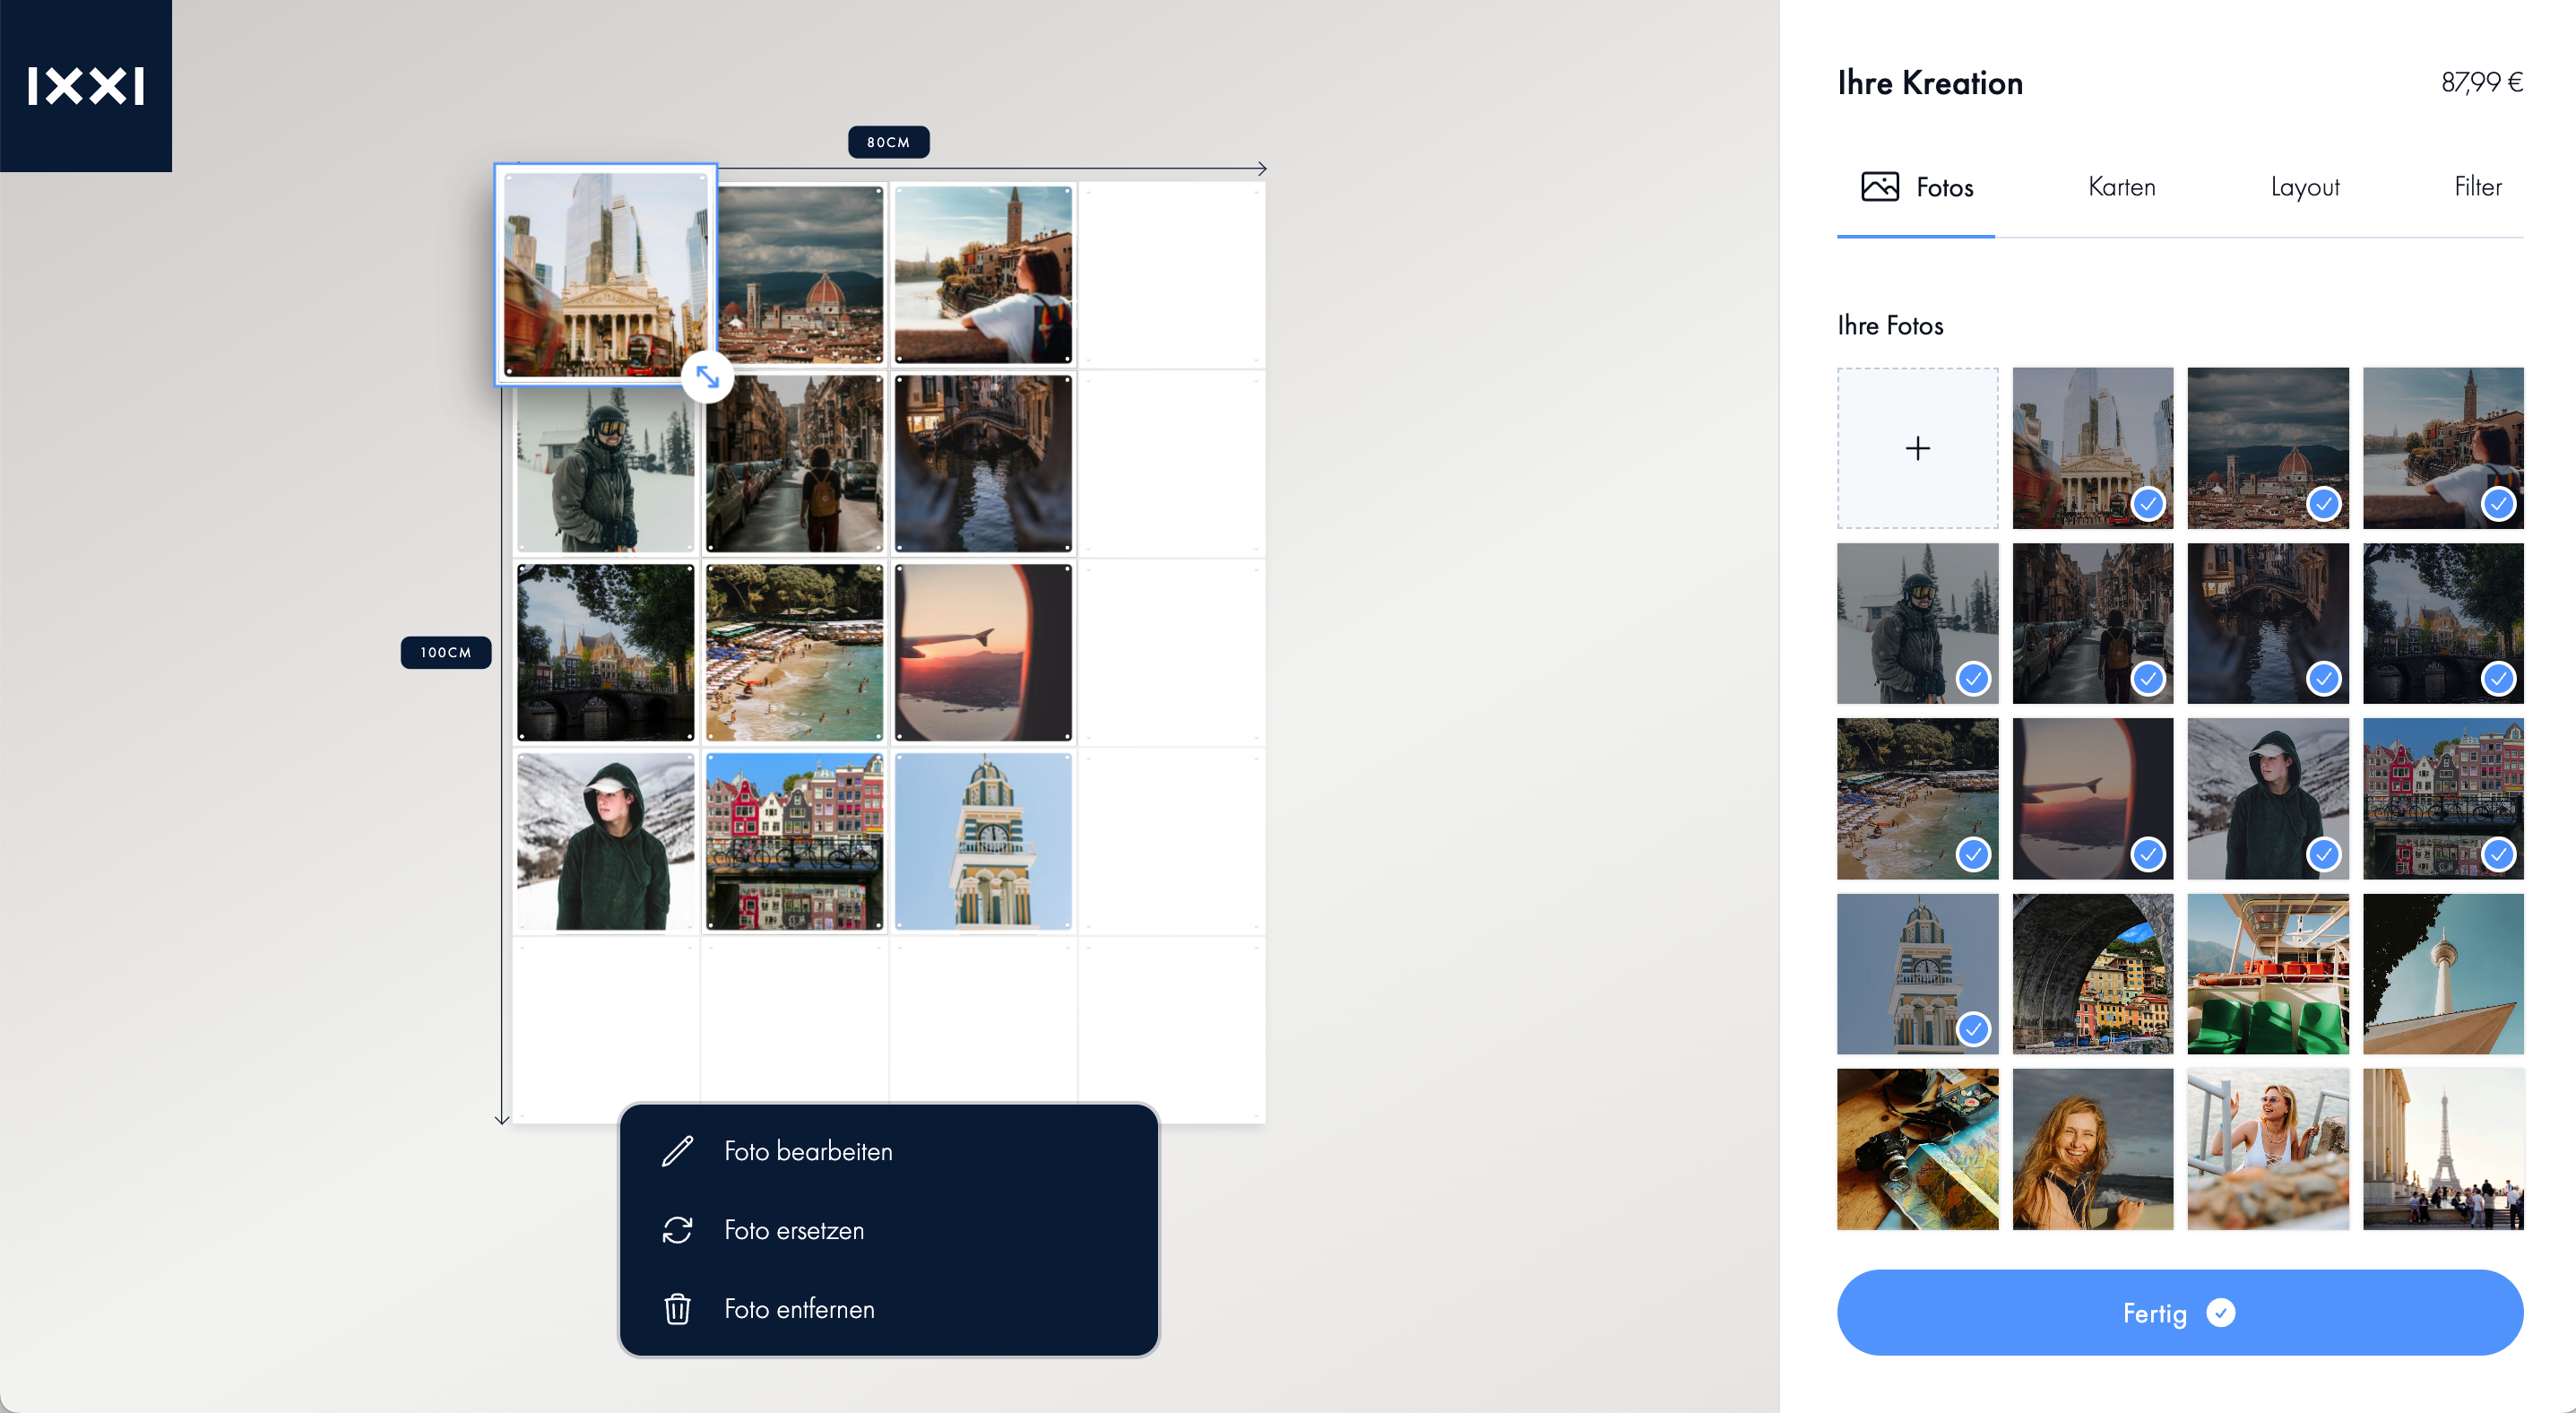
Task: Select the castle and bridge photo on canvas
Action: point(605,652)
